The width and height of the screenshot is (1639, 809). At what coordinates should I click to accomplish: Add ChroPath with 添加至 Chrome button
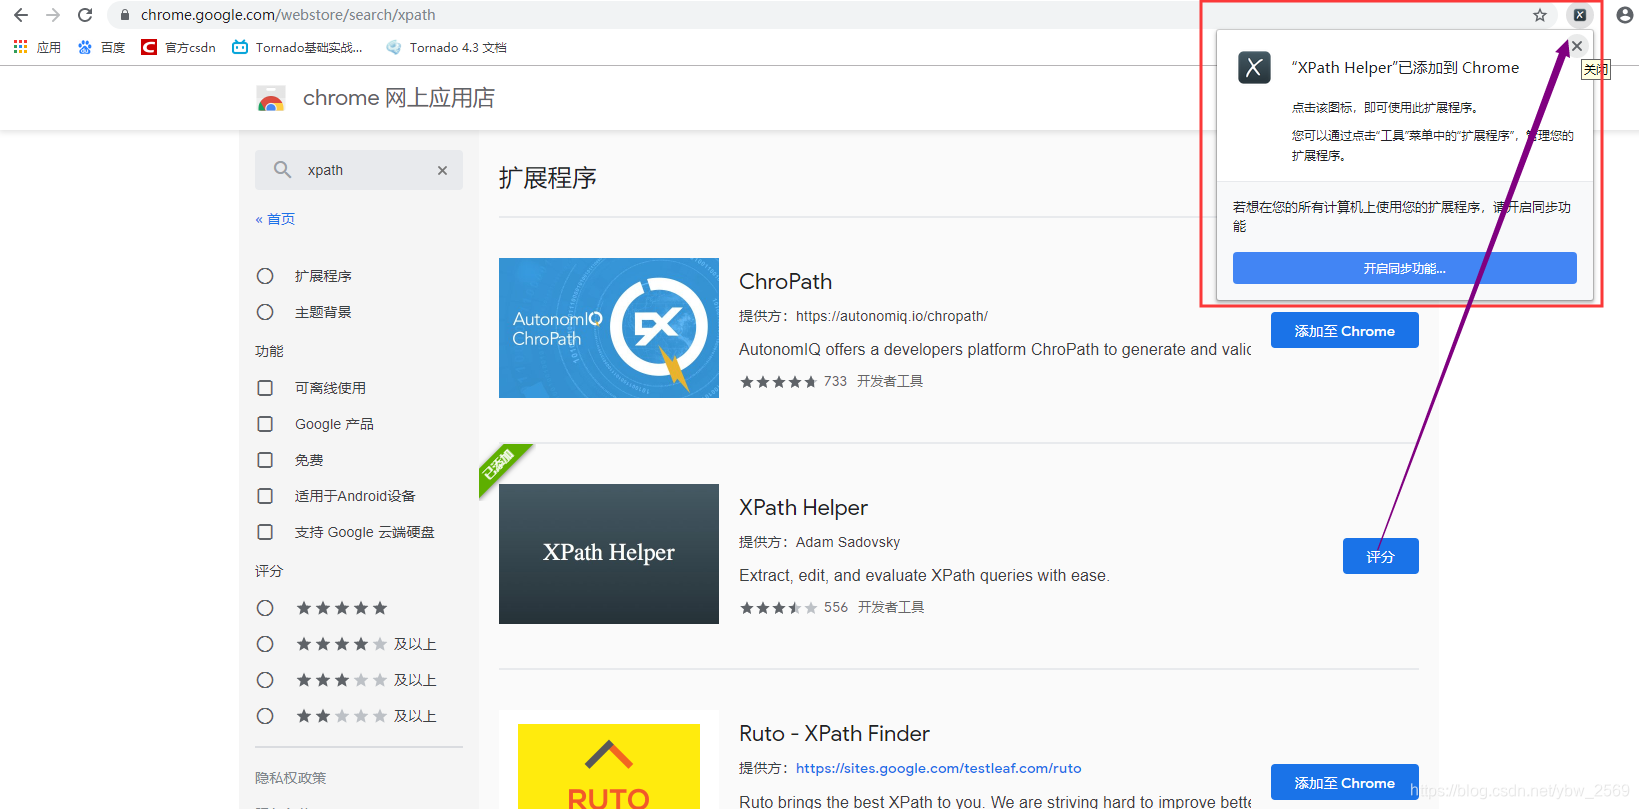pyautogui.click(x=1344, y=331)
